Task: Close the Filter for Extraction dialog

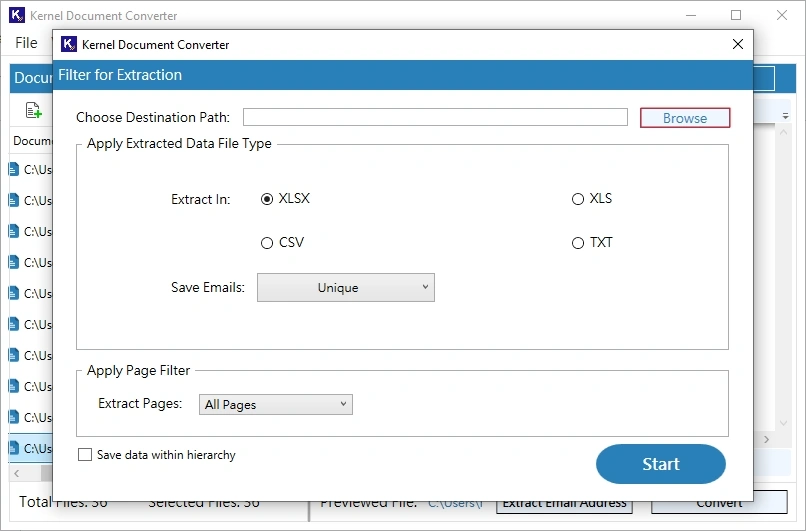Action: click(x=738, y=44)
